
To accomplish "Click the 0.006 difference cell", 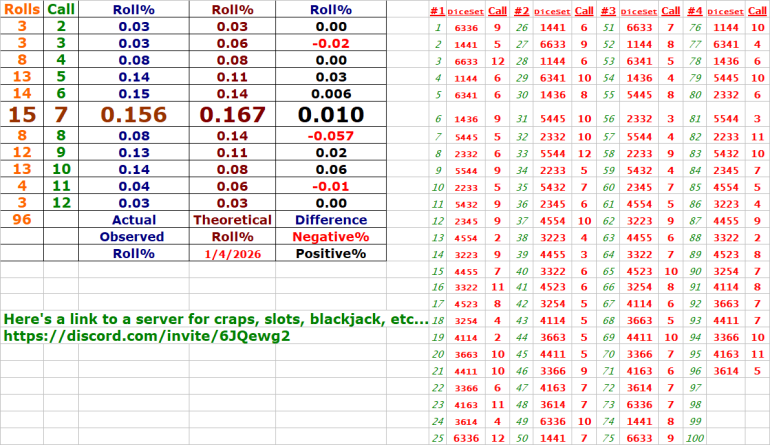I will 331,91.
